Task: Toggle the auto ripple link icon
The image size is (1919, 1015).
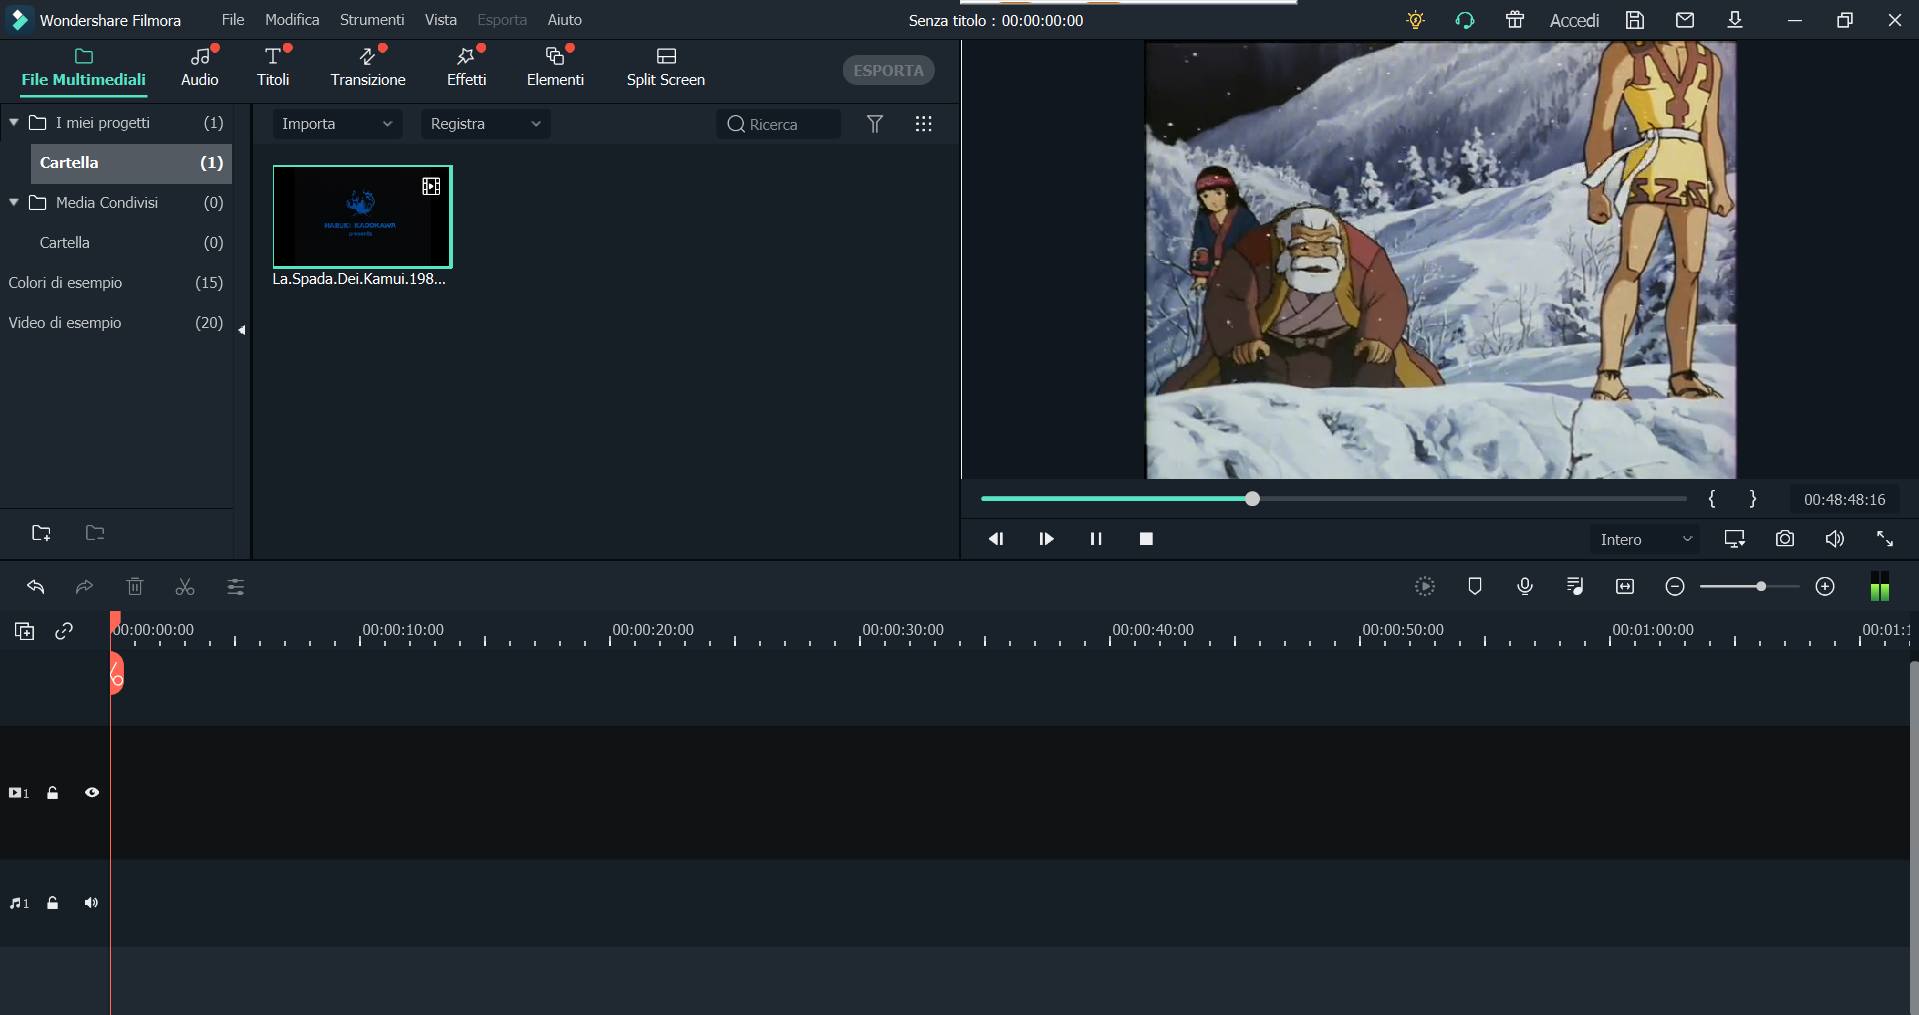Action: click(x=64, y=631)
